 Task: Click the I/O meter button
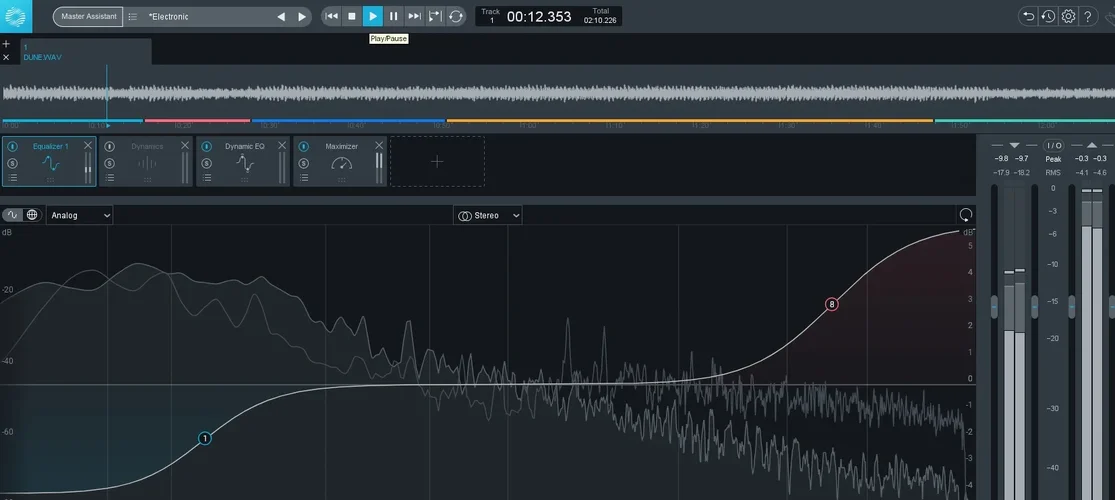pyautogui.click(x=1053, y=145)
